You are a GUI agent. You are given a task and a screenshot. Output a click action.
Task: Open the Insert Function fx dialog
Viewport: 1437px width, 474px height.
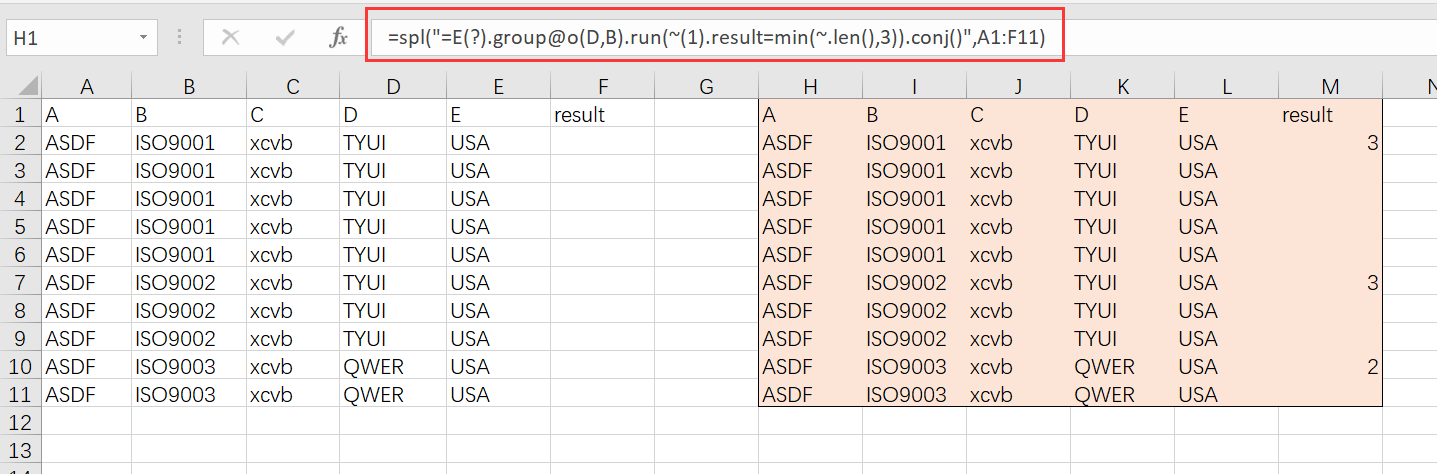point(338,38)
